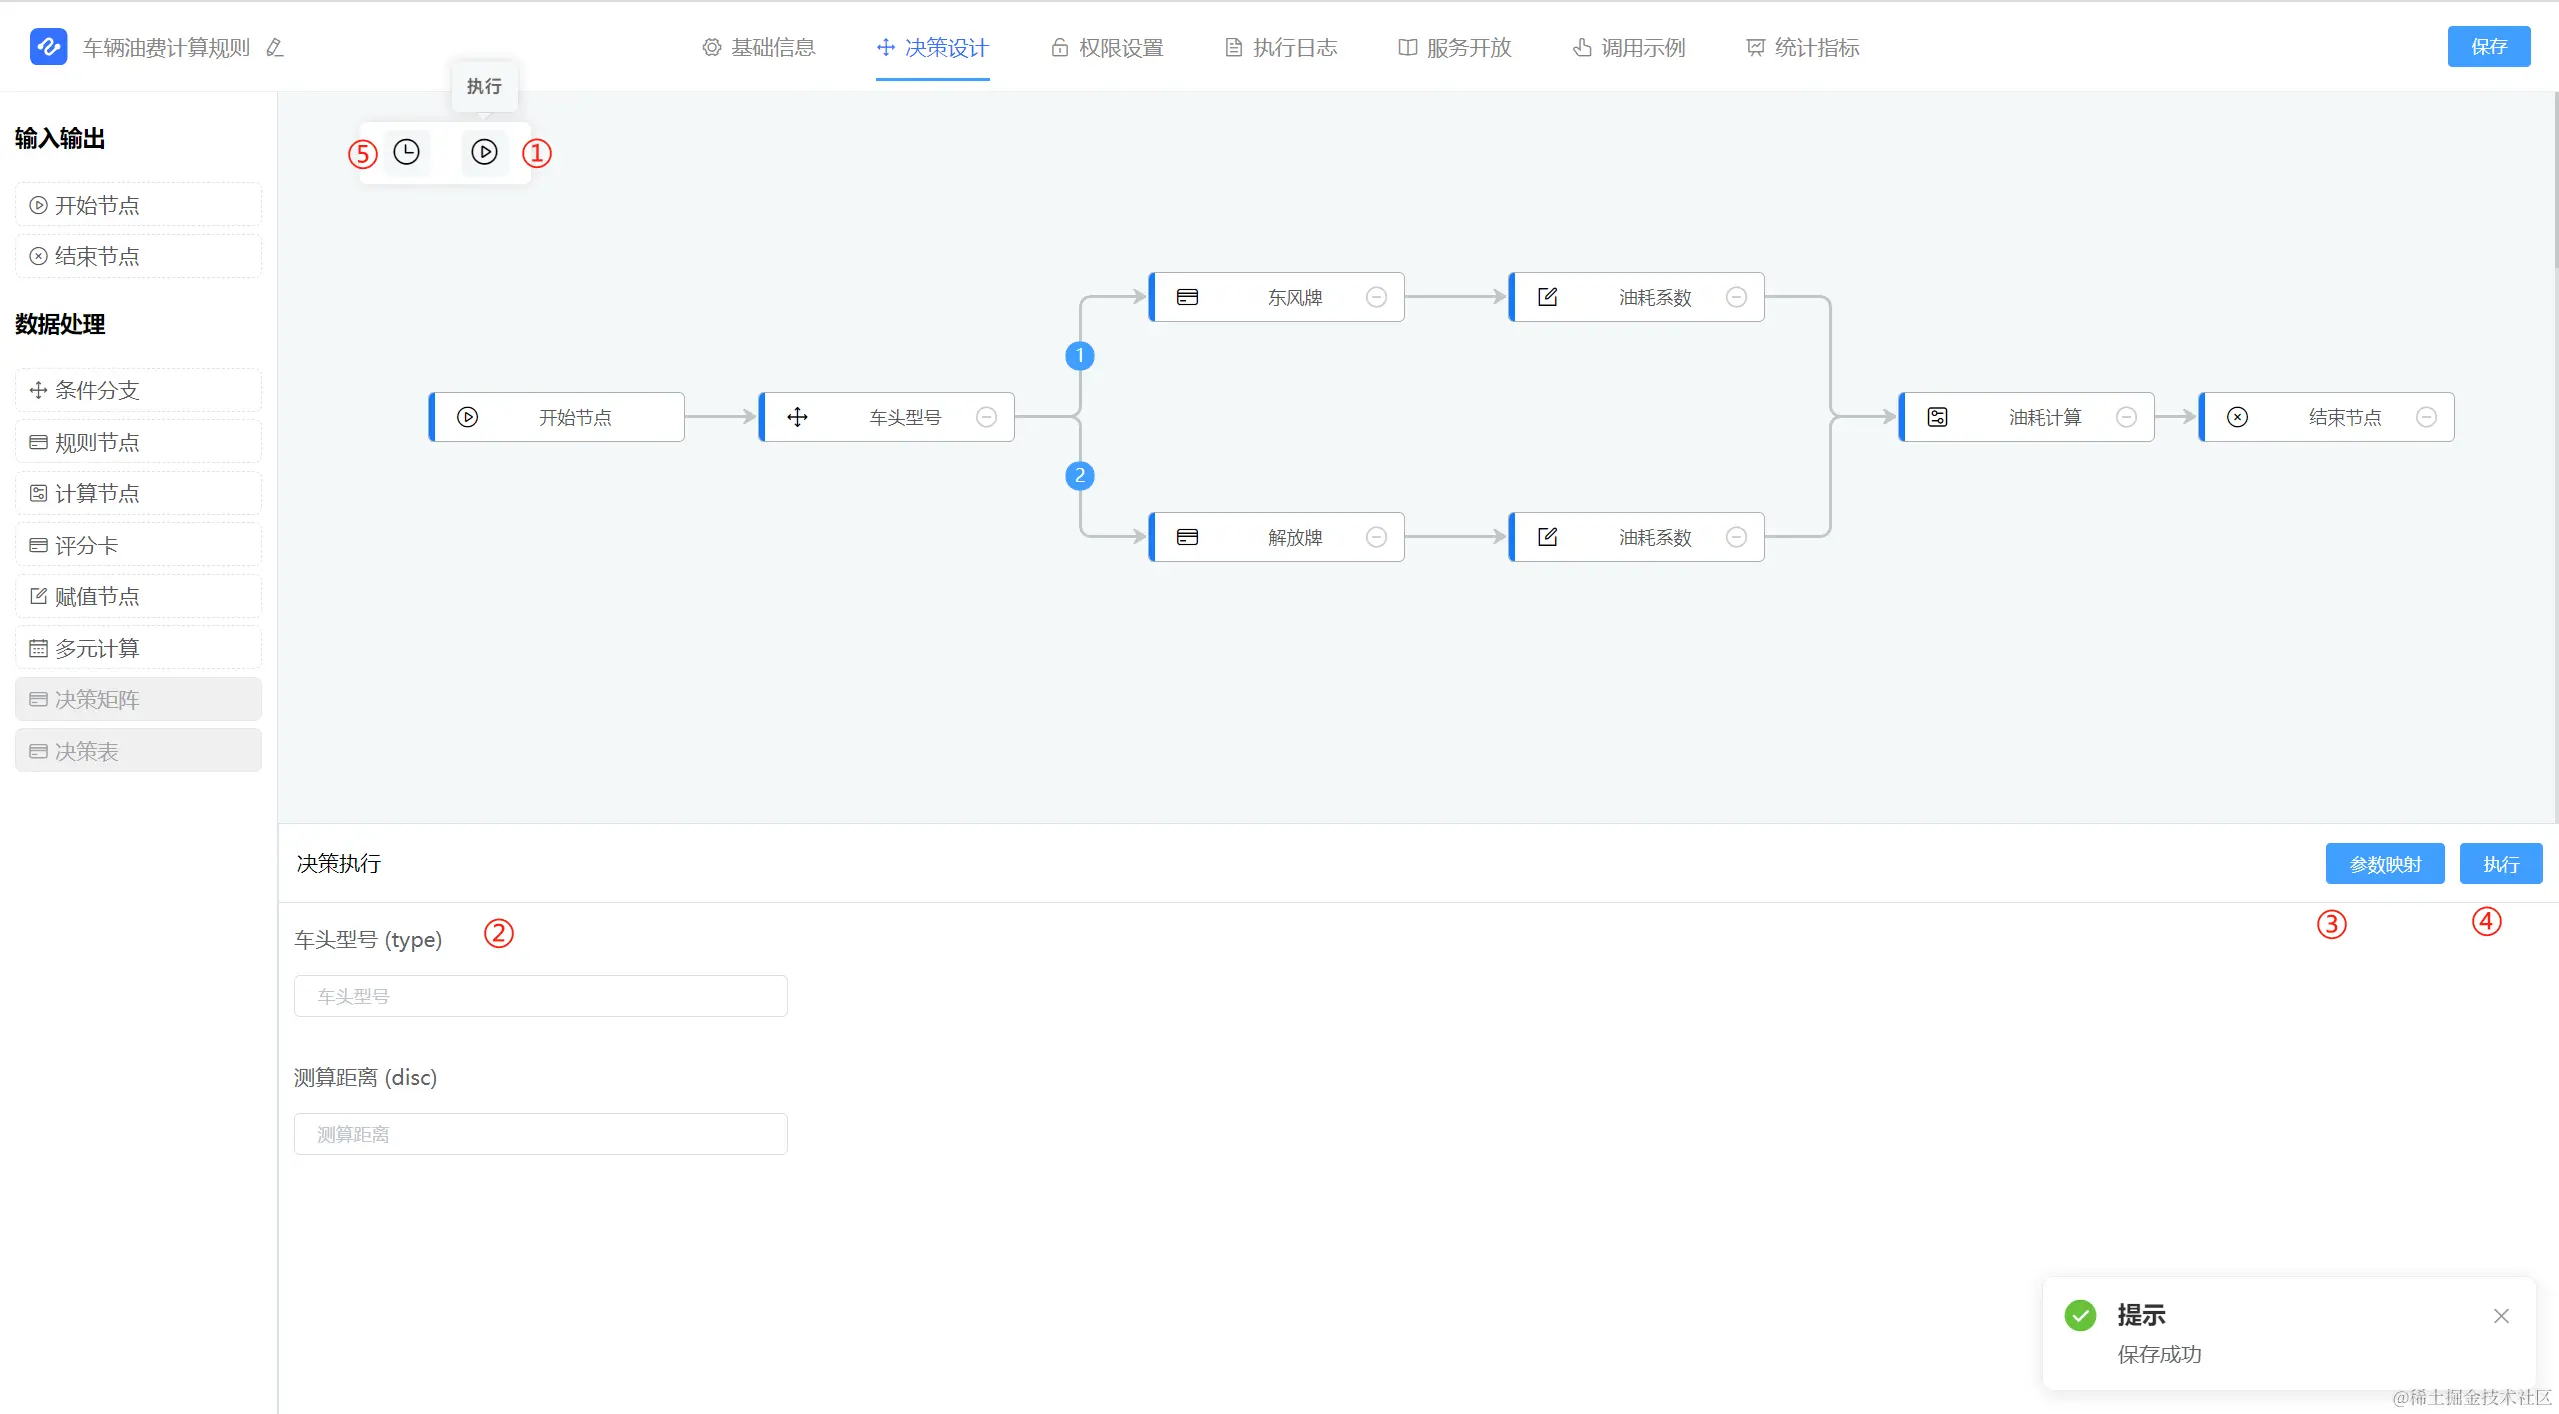The width and height of the screenshot is (2559, 1414).
Task: Click minus icon on 车头型号 node
Action: tap(986, 417)
